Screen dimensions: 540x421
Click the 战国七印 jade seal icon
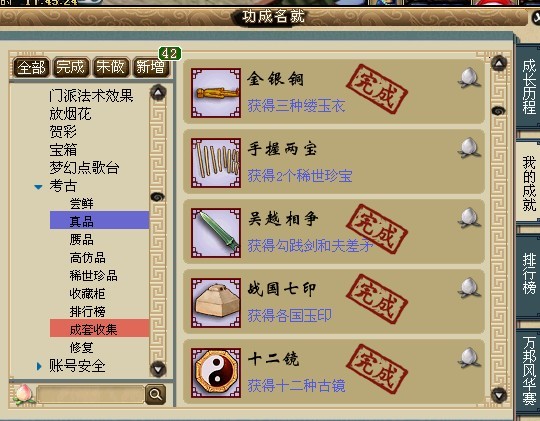pos(216,303)
